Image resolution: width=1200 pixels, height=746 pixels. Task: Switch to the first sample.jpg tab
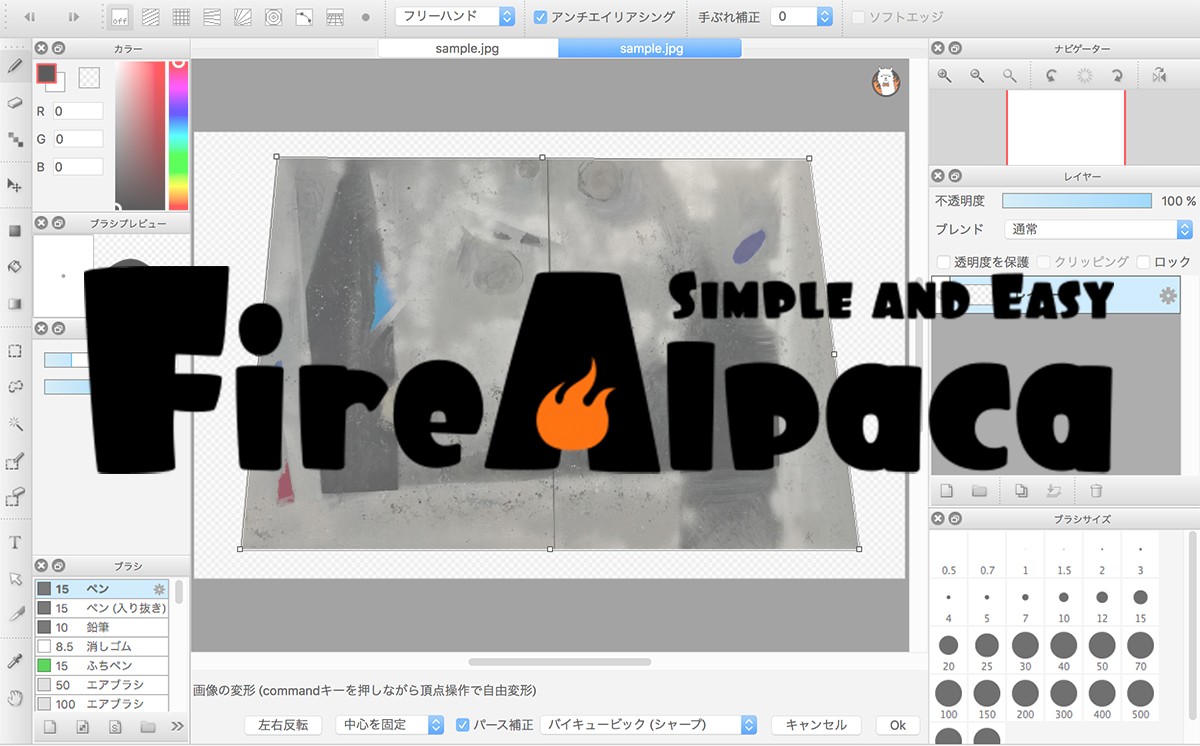point(468,48)
